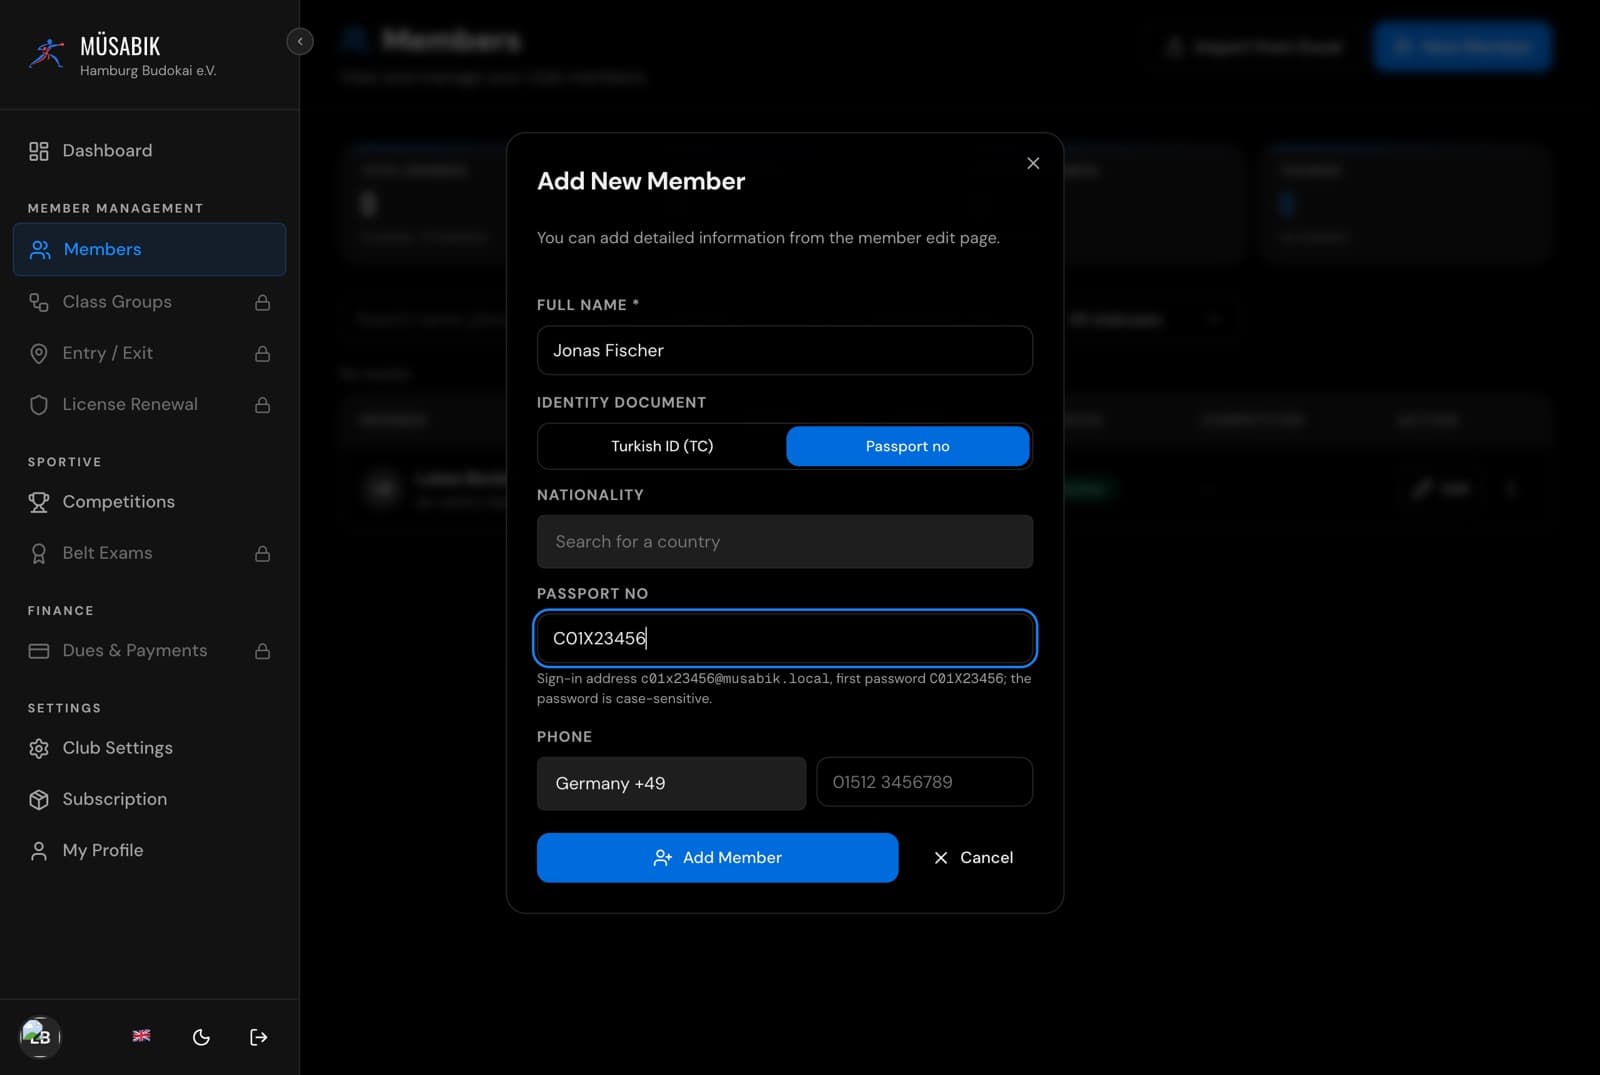This screenshot has height=1075, width=1600.
Task: Click lock icon beside Entry / Exit
Action: click(262, 353)
